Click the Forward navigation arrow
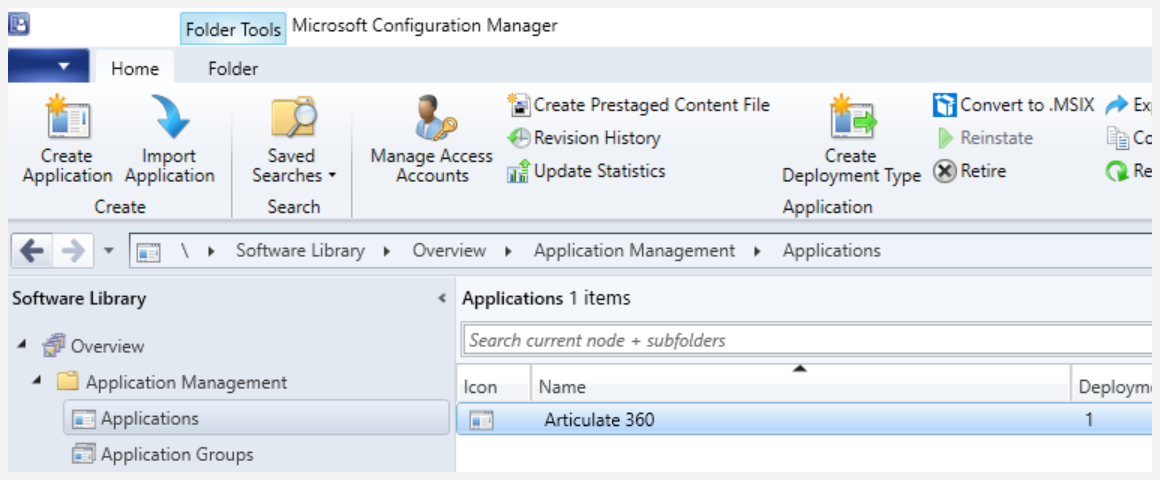1160x480 pixels. click(73, 251)
